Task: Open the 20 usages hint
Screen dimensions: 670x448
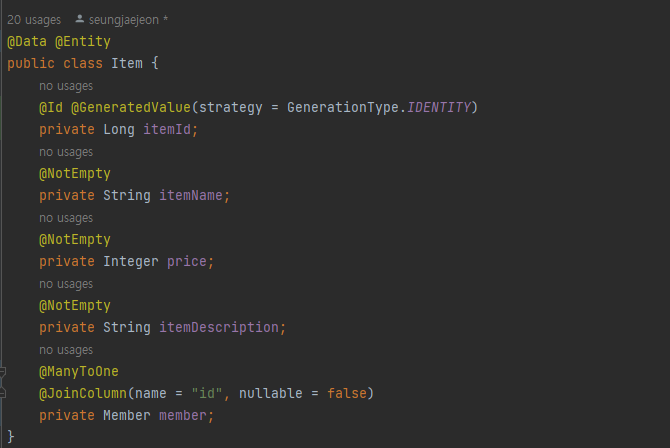Action: pos(34,20)
